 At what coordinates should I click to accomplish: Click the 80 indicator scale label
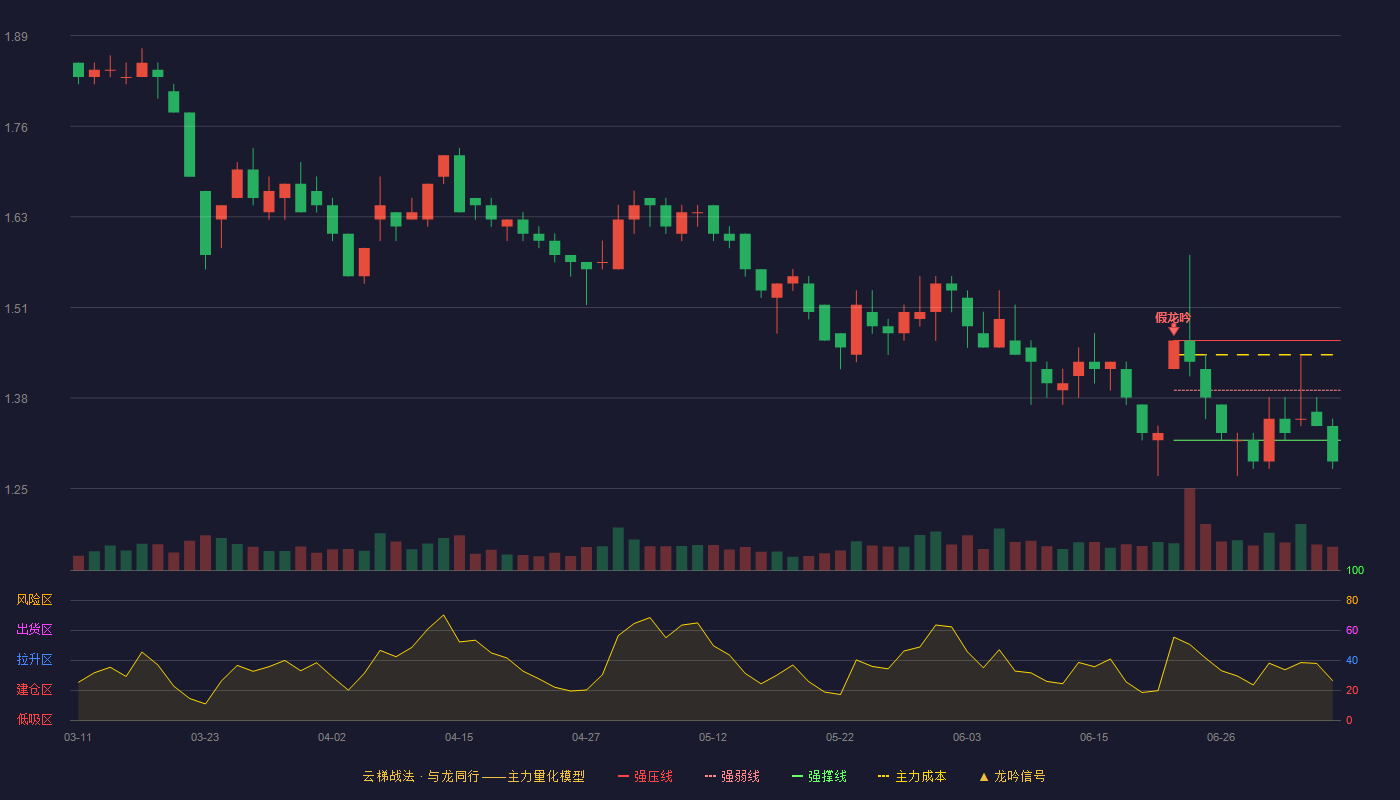pyautogui.click(x=1352, y=601)
